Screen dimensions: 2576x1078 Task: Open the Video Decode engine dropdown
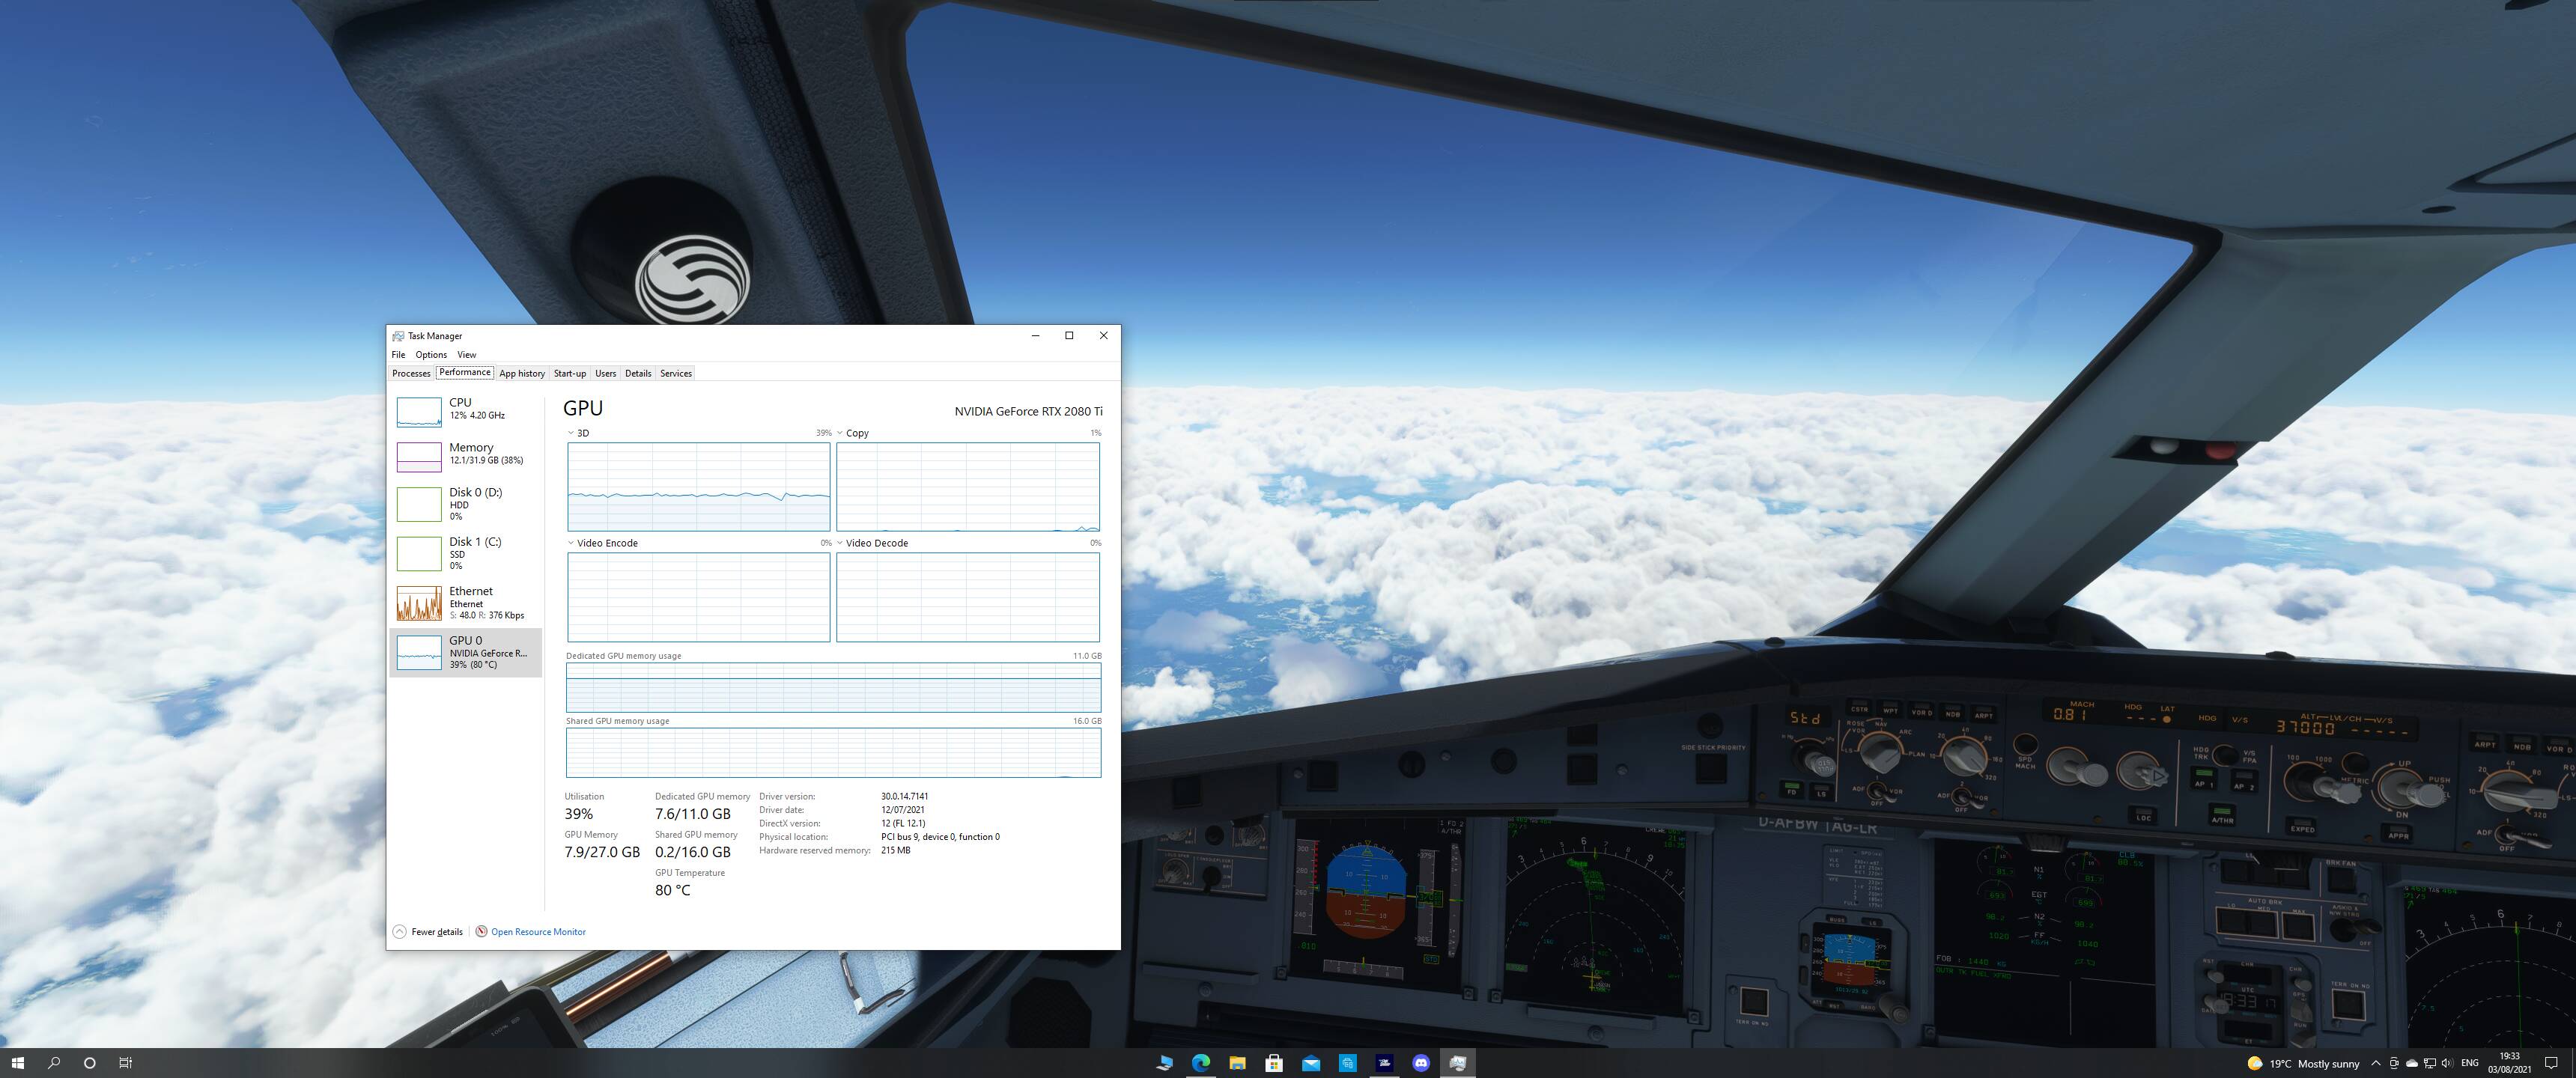pyautogui.click(x=840, y=543)
